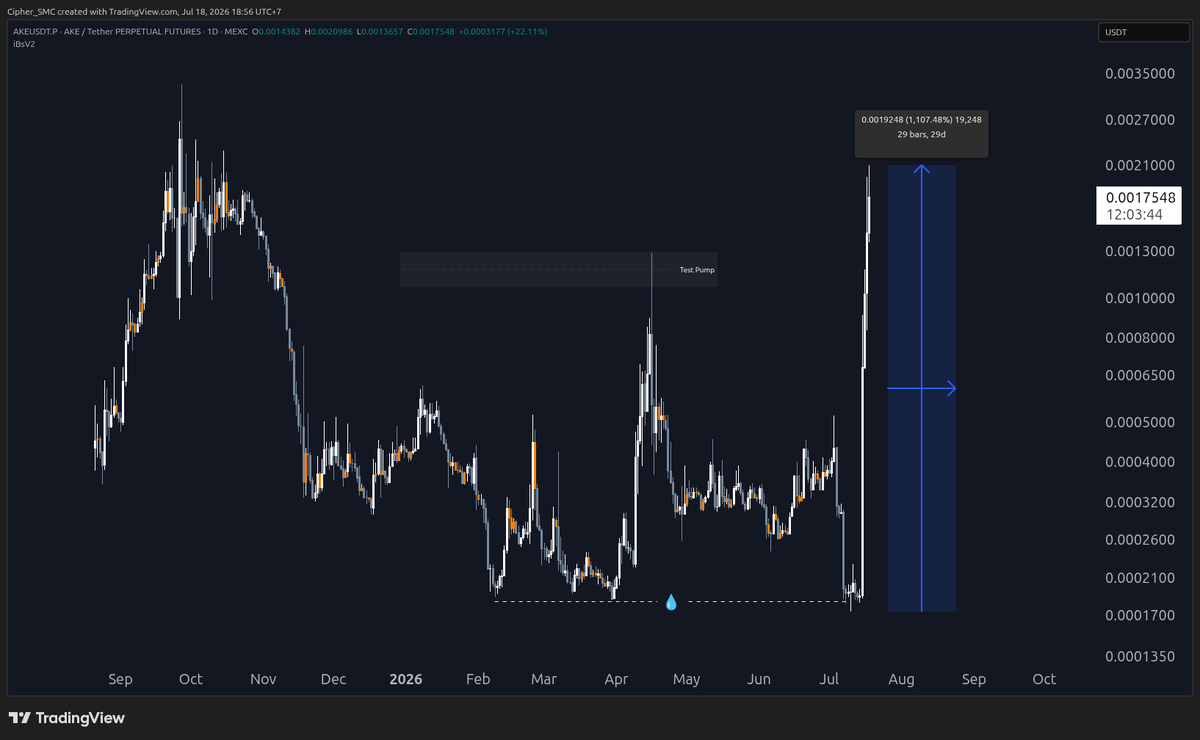Click the Apr label on time axis
The height and width of the screenshot is (740, 1200).
click(x=616, y=679)
